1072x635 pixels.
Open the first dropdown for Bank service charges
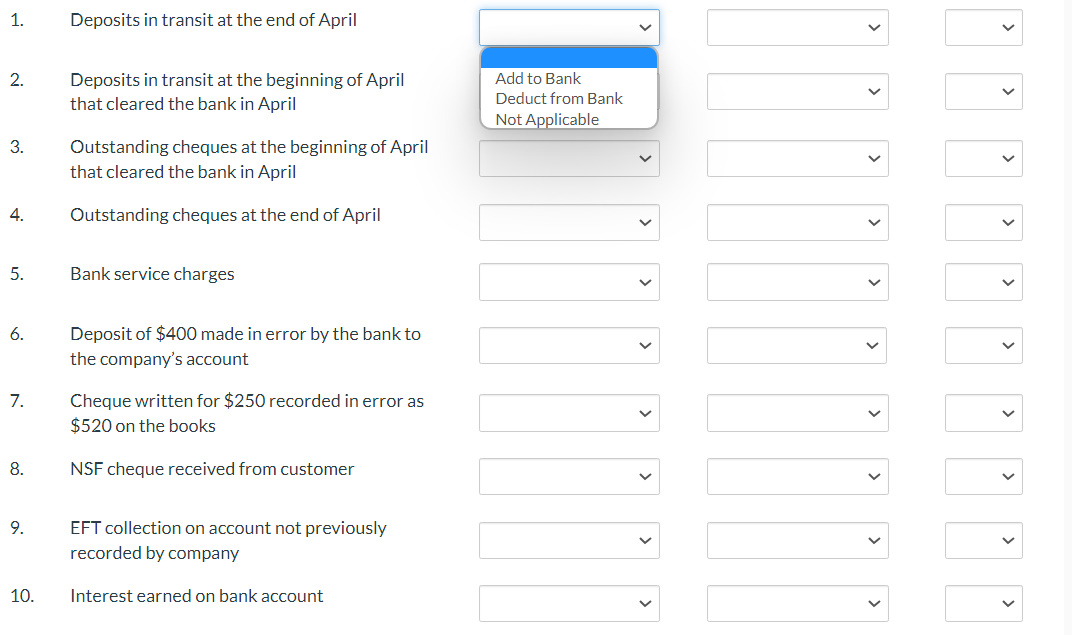point(569,281)
